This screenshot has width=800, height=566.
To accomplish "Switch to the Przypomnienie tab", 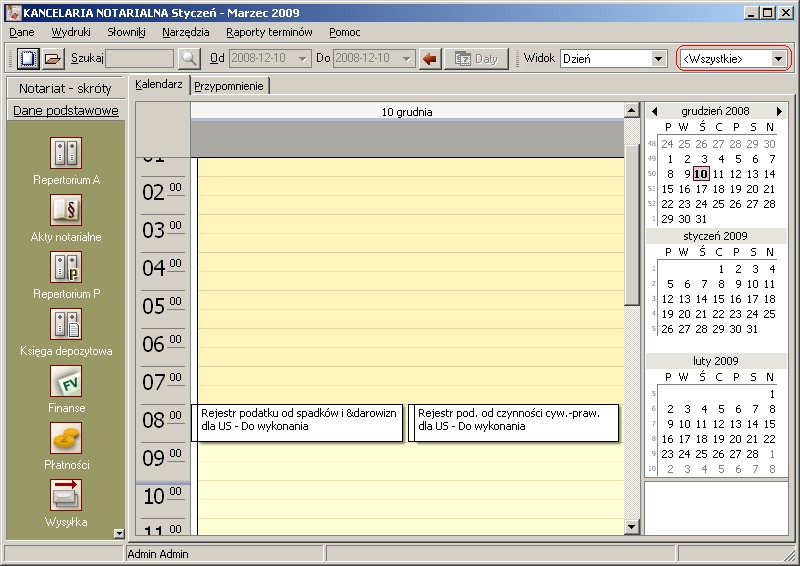I will point(229,86).
